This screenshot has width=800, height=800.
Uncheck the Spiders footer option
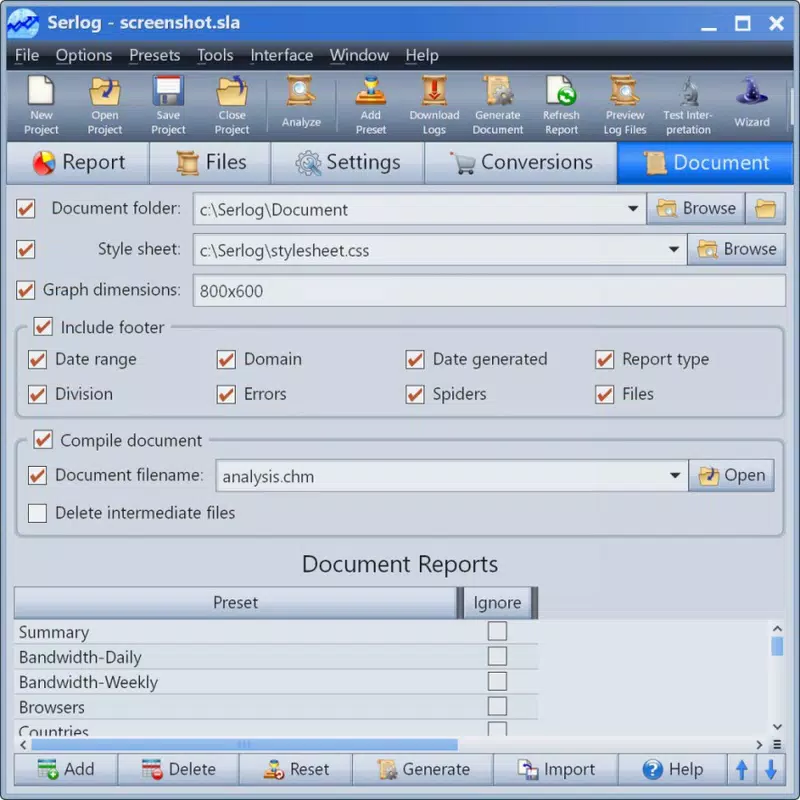click(x=415, y=394)
